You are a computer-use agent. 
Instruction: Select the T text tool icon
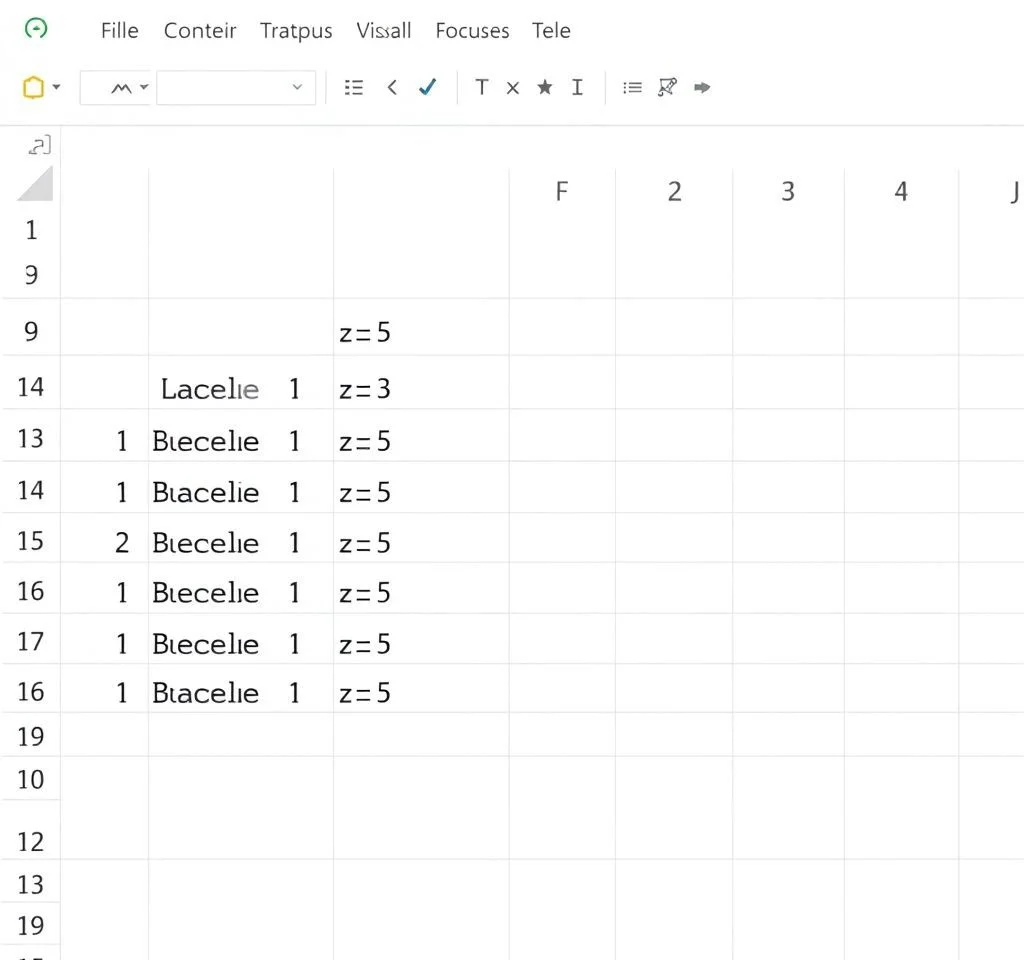[481, 88]
